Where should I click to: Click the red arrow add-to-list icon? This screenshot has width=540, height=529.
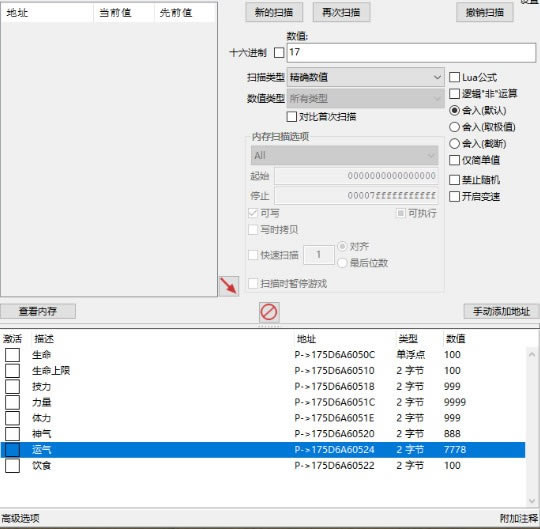[229, 286]
